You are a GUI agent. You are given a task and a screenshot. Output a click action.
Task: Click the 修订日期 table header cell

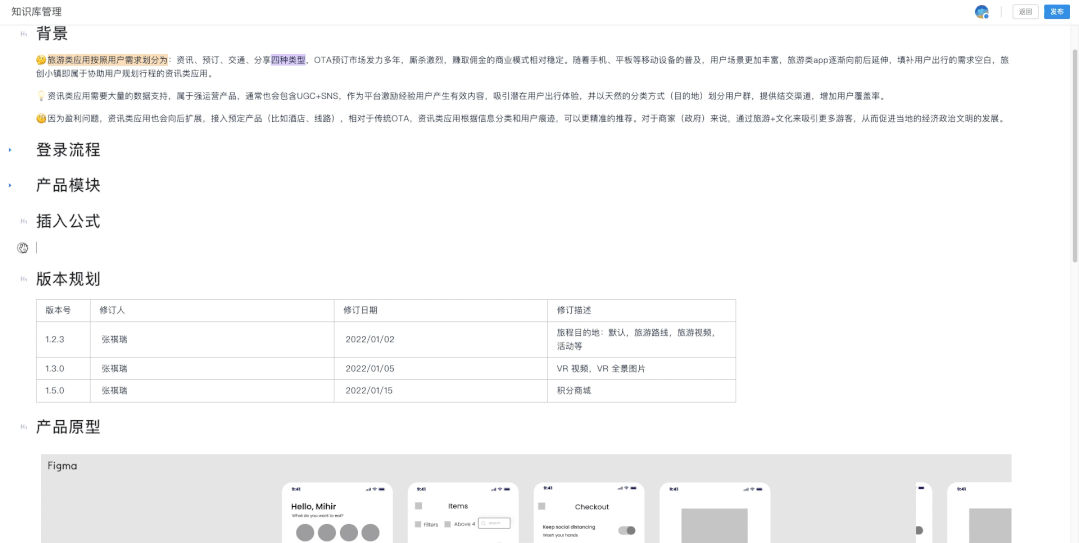click(441, 310)
